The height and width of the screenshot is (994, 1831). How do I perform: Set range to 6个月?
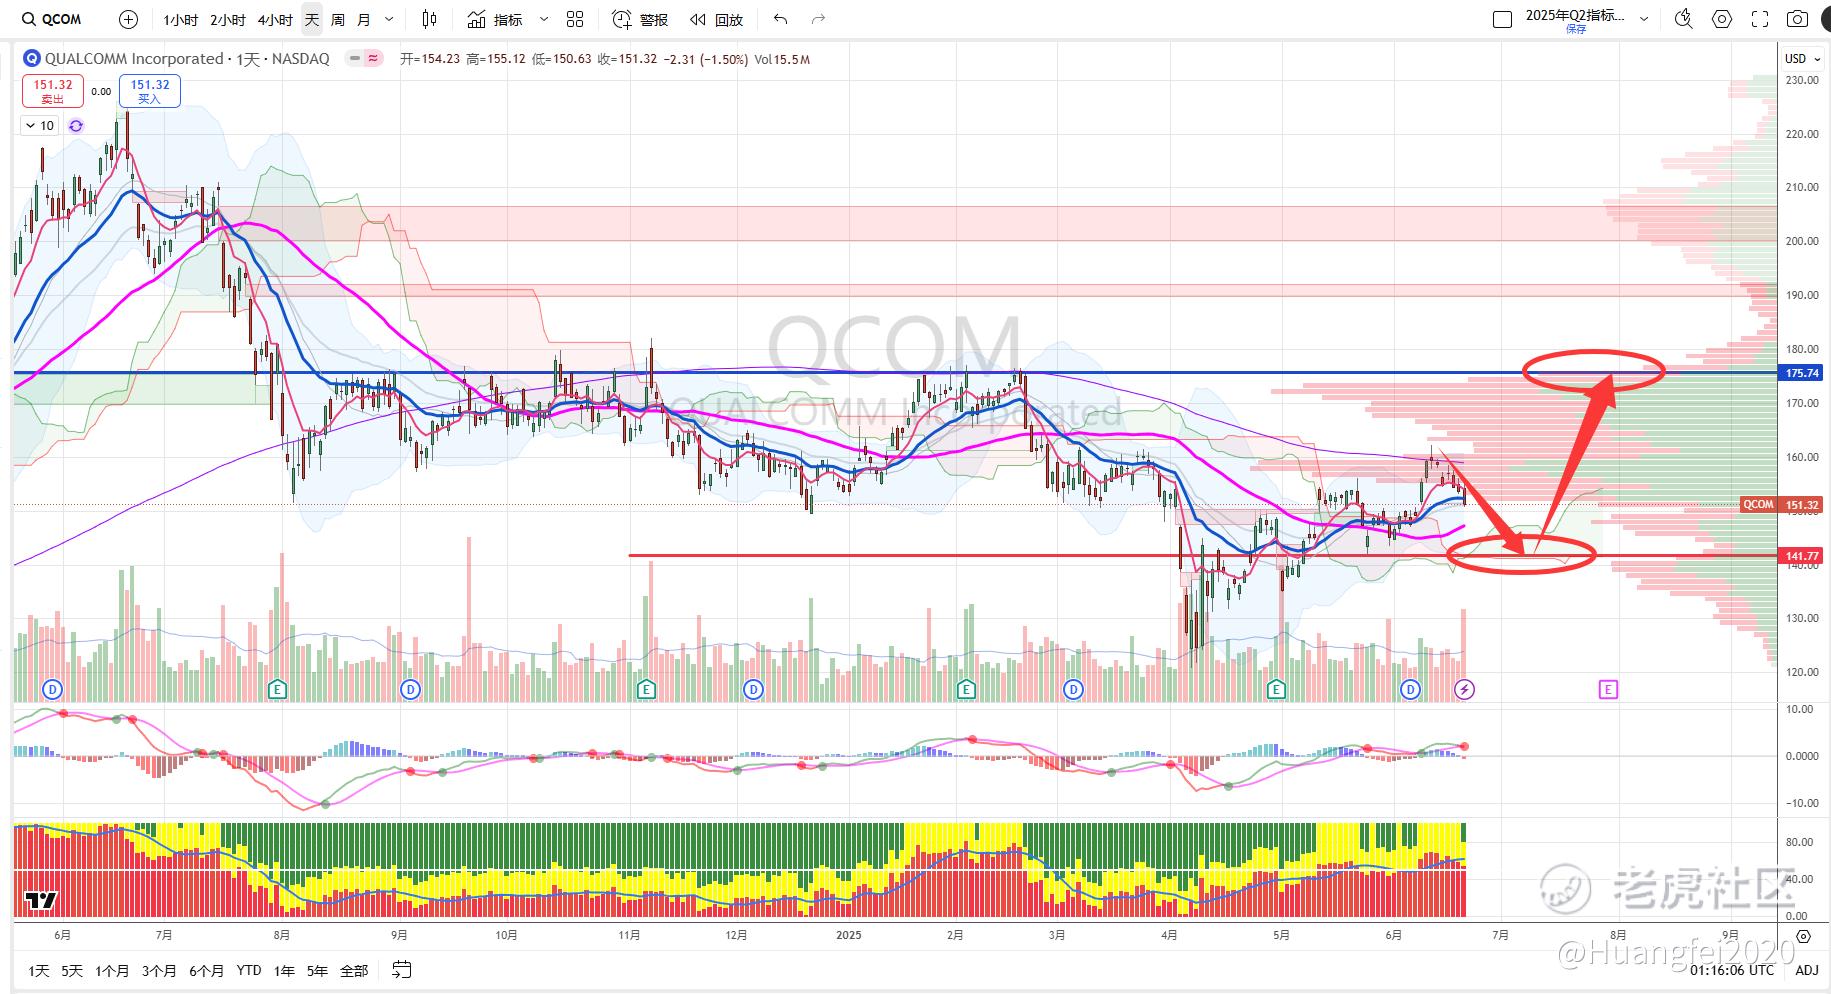click(x=206, y=970)
